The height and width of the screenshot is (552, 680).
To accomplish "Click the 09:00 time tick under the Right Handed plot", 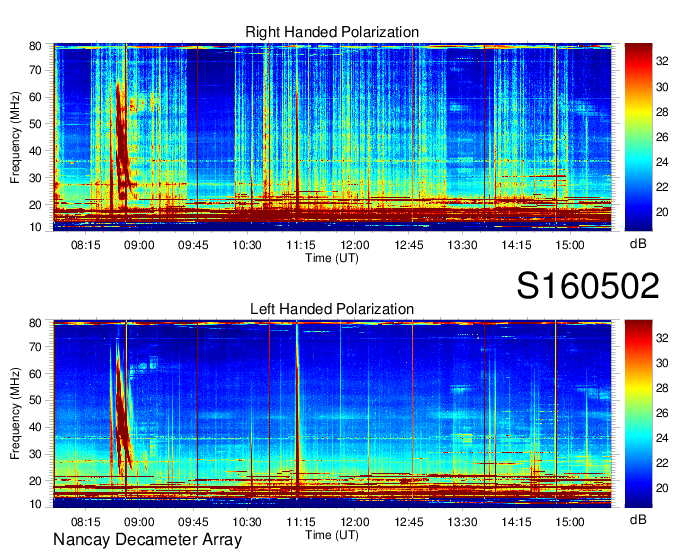I will (139, 245).
